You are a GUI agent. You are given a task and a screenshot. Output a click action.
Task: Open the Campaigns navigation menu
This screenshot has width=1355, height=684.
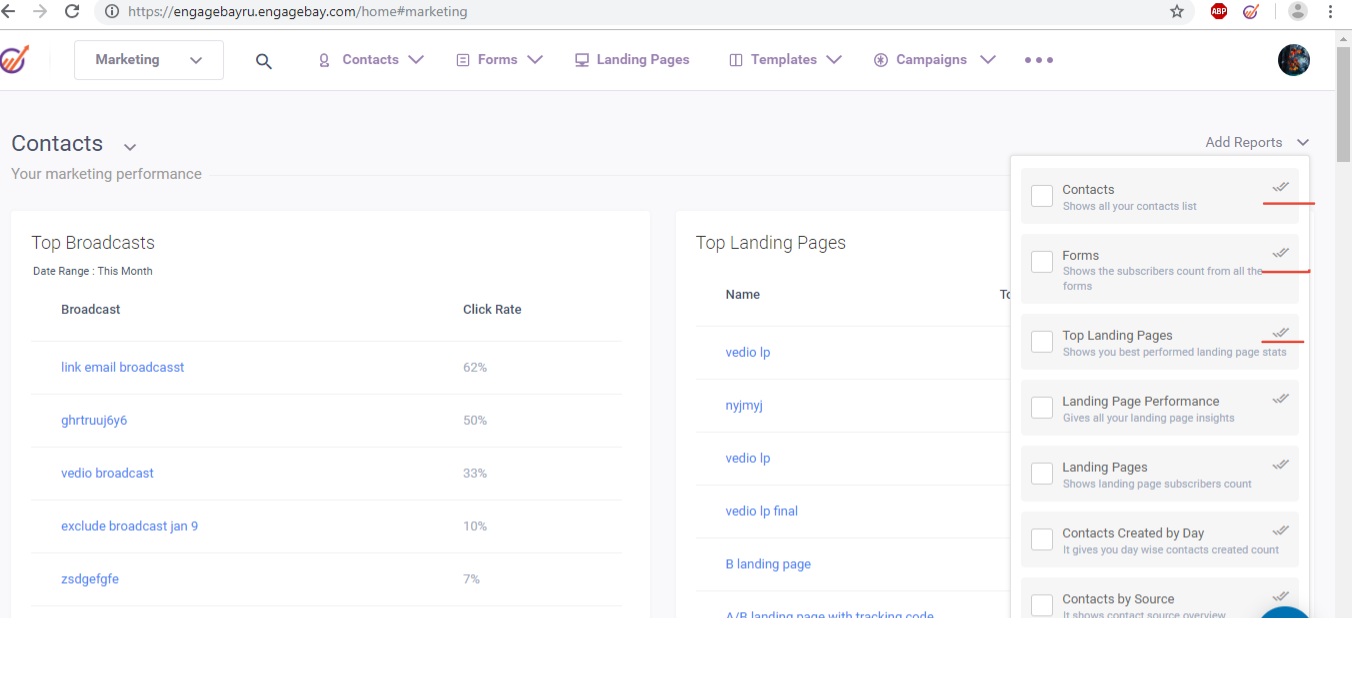(x=934, y=60)
